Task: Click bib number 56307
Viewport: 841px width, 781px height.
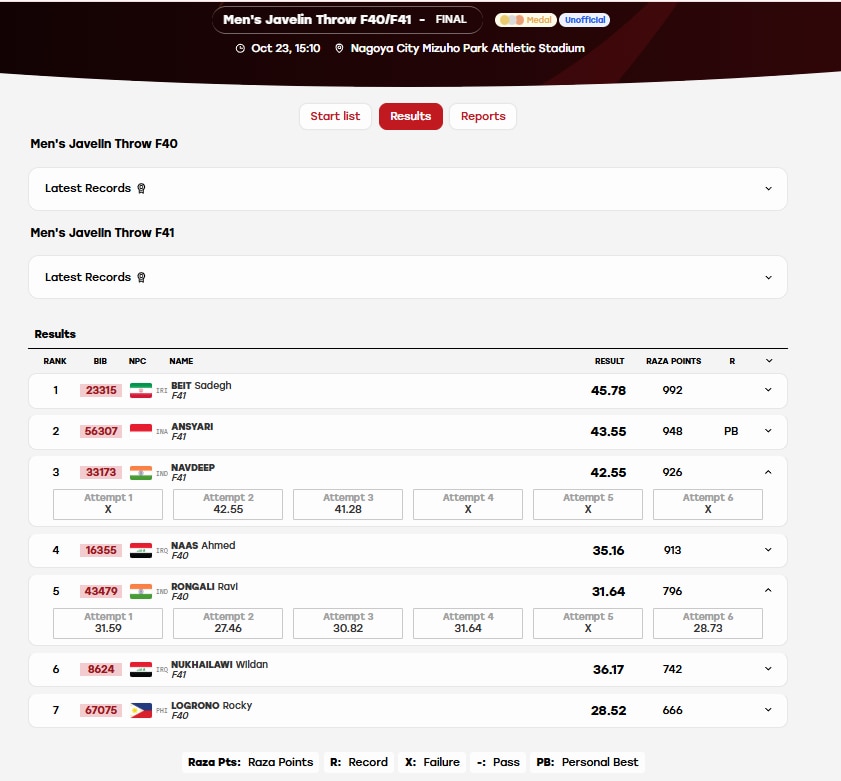Action: pyautogui.click(x=101, y=431)
